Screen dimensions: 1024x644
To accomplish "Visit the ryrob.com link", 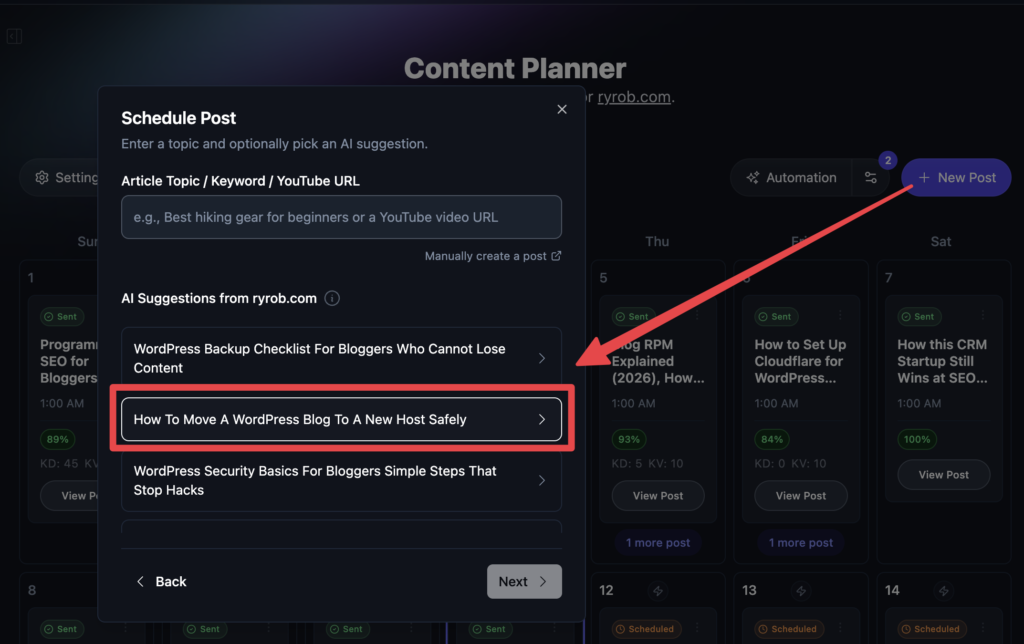I will coord(634,97).
